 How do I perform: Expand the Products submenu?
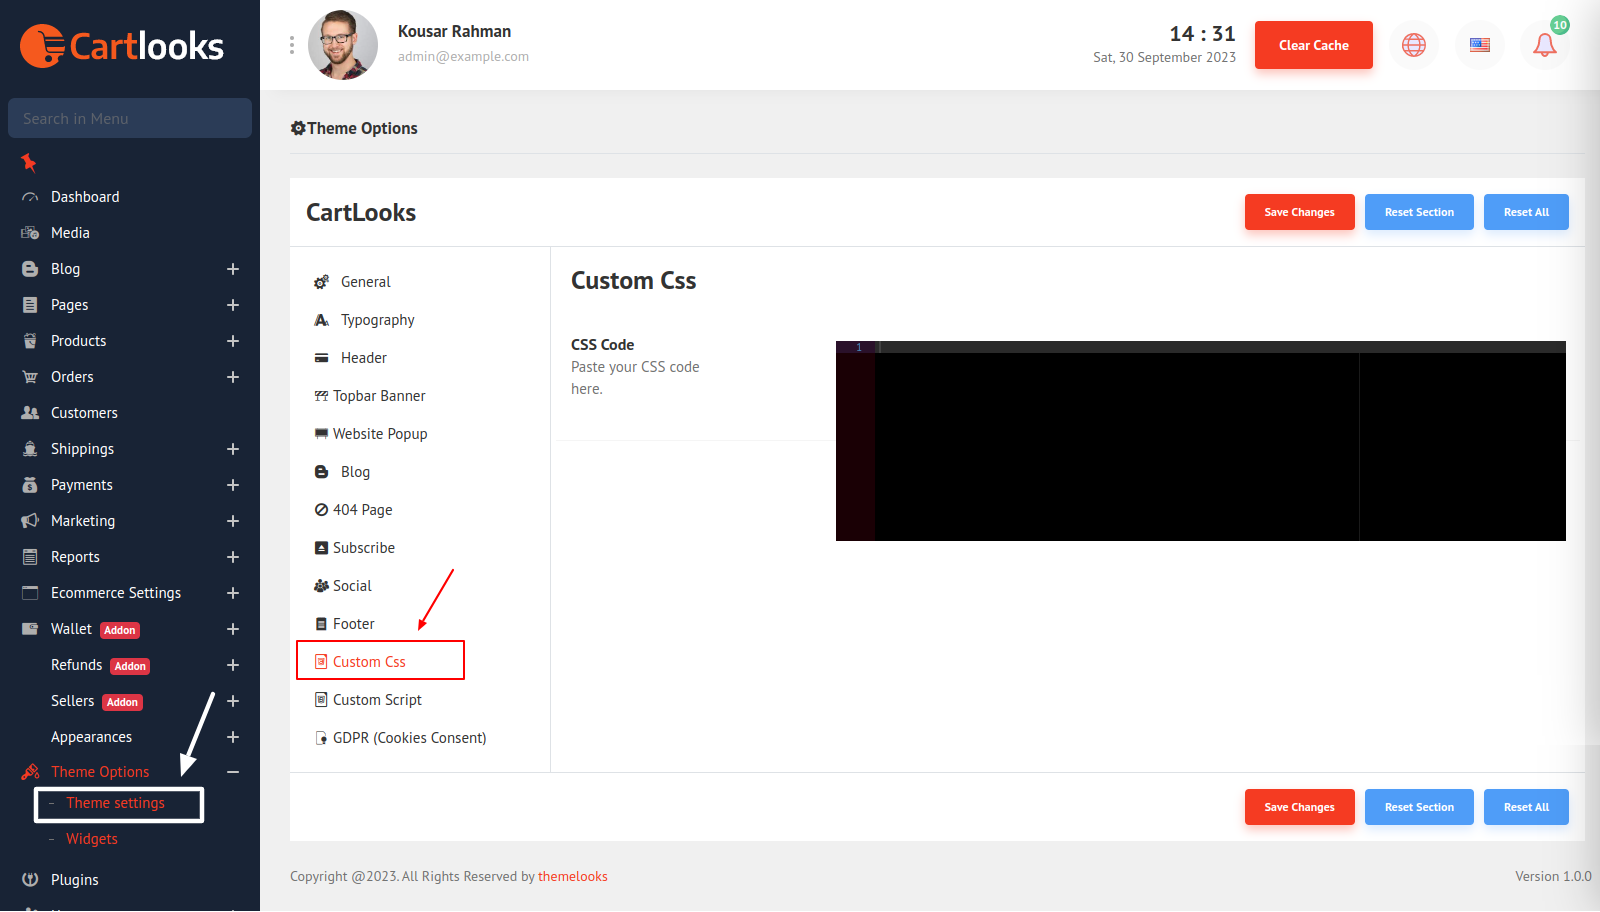(x=233, y=341)
